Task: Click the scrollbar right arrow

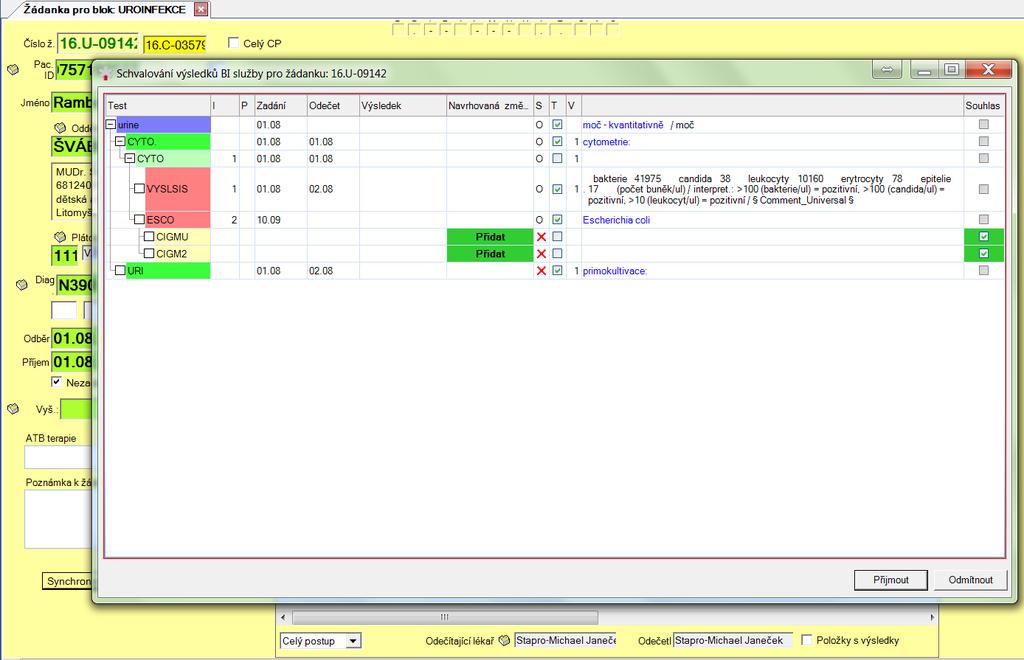Action: [x=932, y=617]
